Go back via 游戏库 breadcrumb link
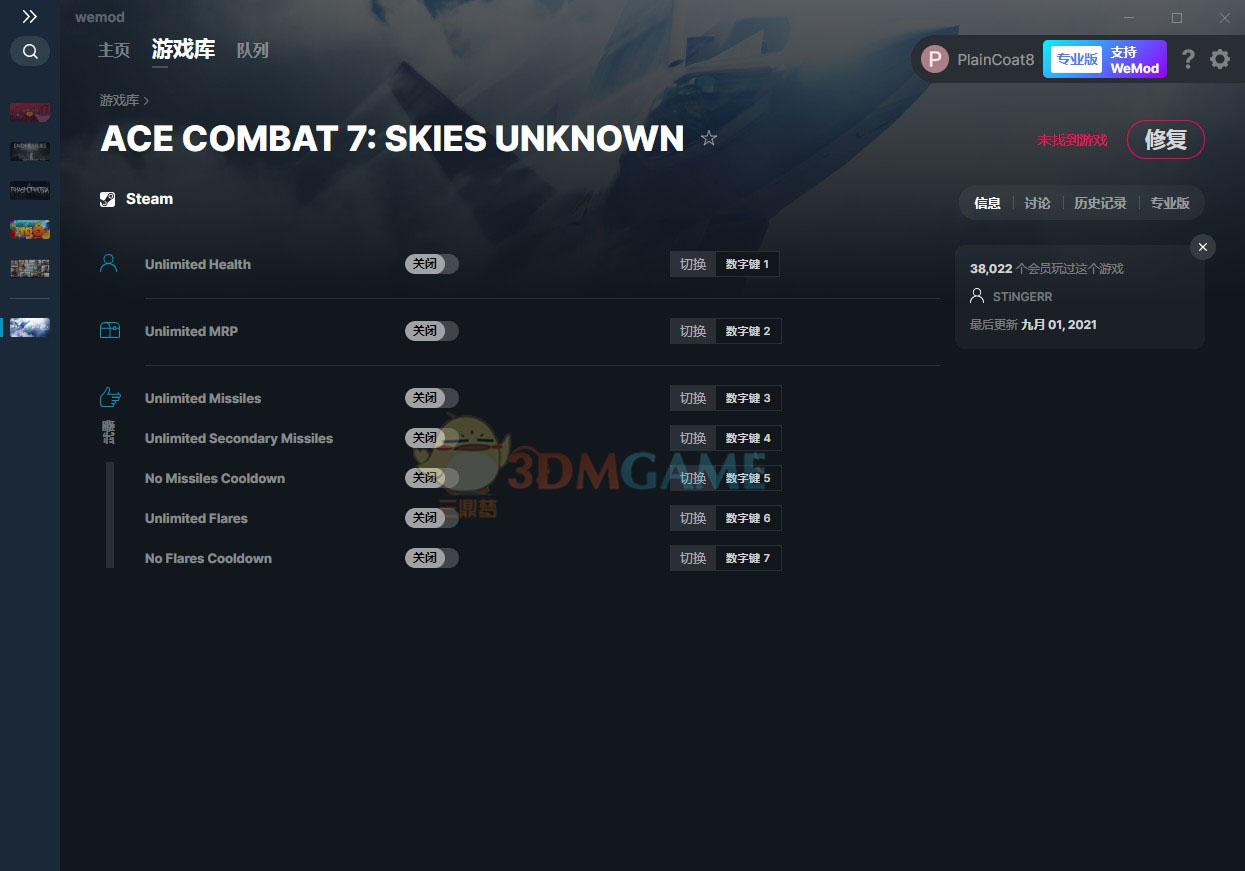 (x=119, y=101)
